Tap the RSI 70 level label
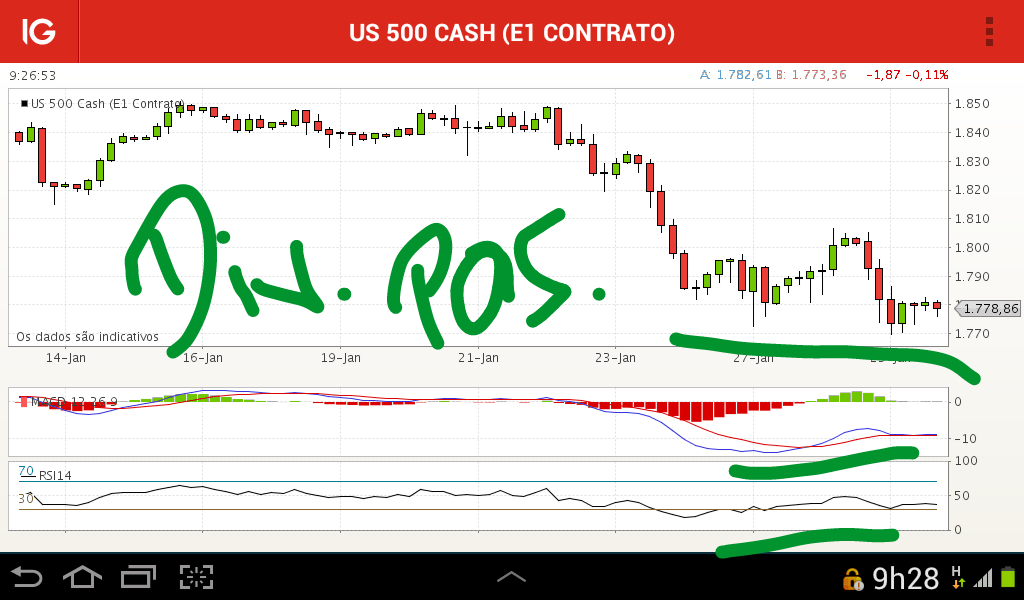The height and width of the screenshot is (600, 1024). point(26,471)
